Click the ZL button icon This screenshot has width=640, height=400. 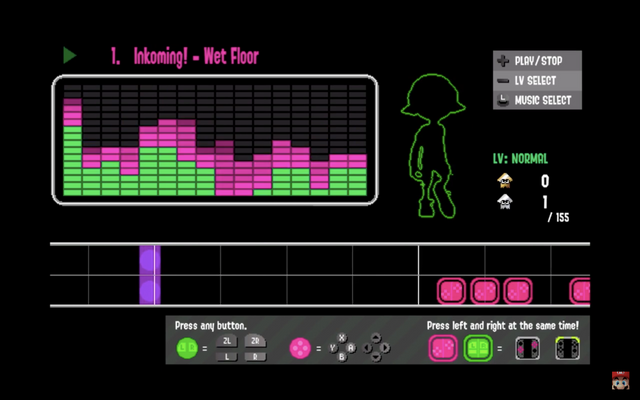(227, 341)
